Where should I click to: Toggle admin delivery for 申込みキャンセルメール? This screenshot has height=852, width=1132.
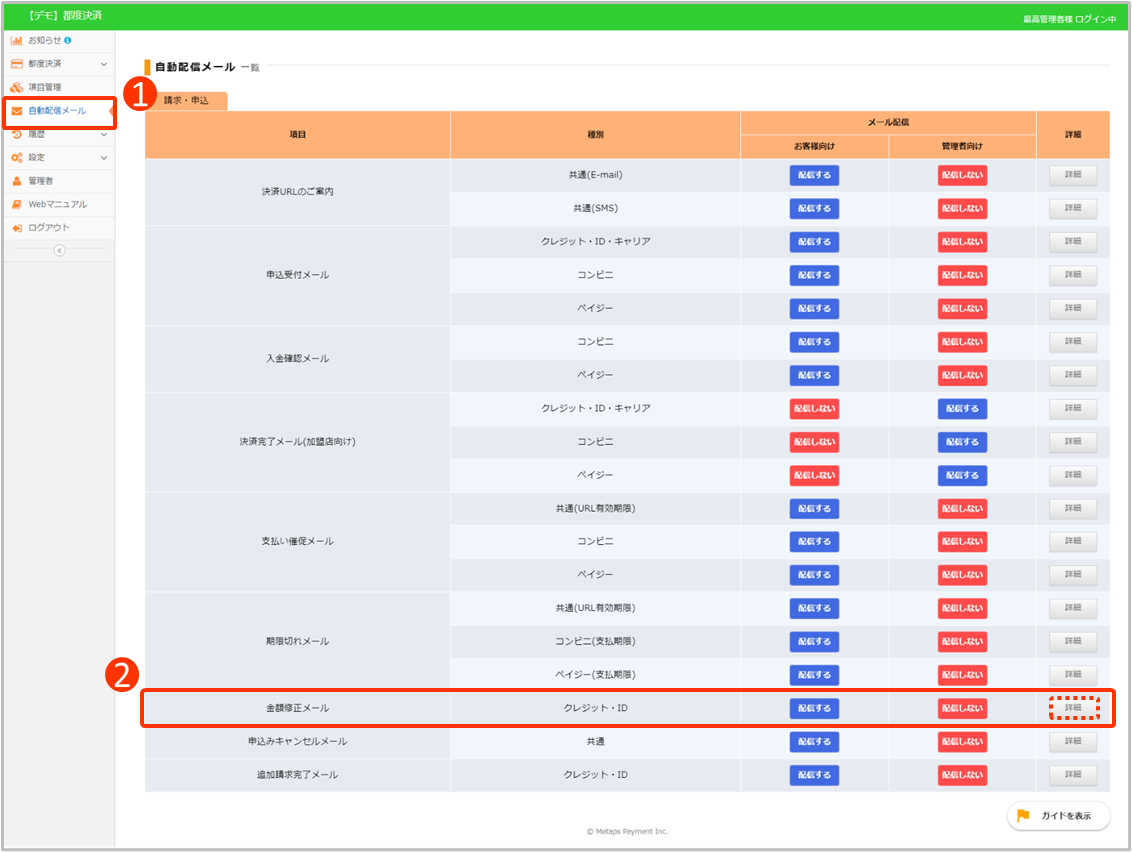(x=962, y=742)
